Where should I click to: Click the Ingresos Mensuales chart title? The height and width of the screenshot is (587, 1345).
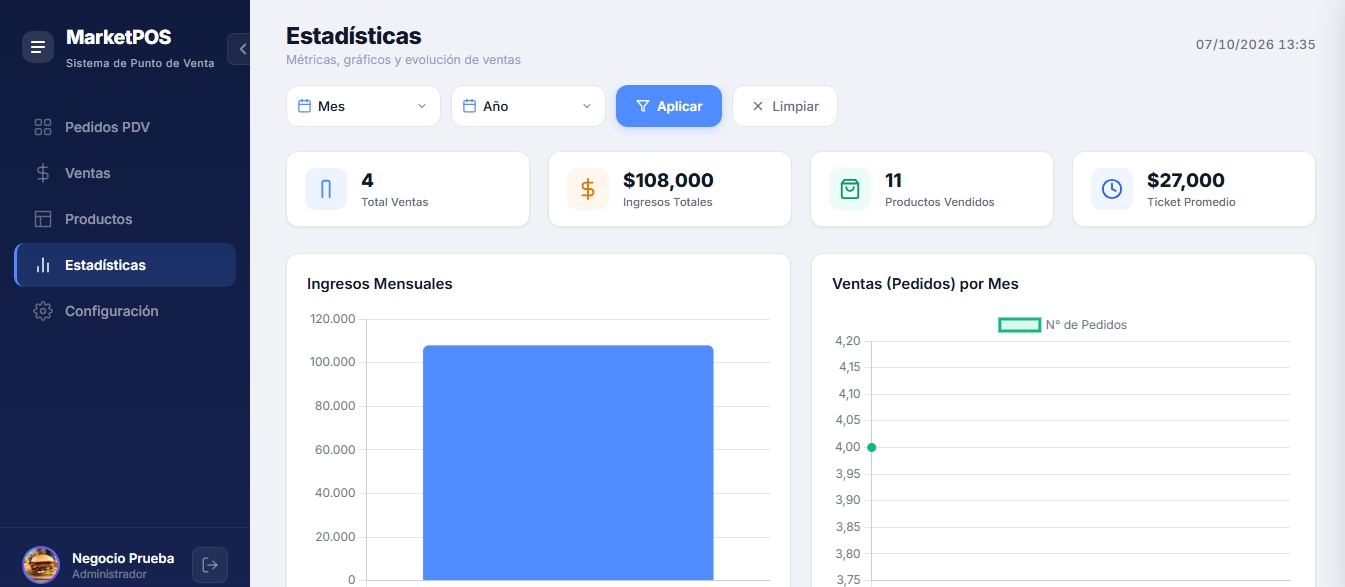pyautogui.click(x=380, y=284)
